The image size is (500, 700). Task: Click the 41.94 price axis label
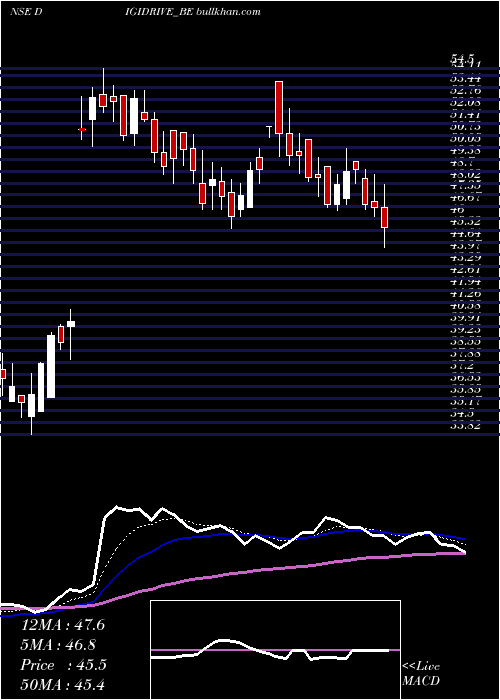[465, 282]
